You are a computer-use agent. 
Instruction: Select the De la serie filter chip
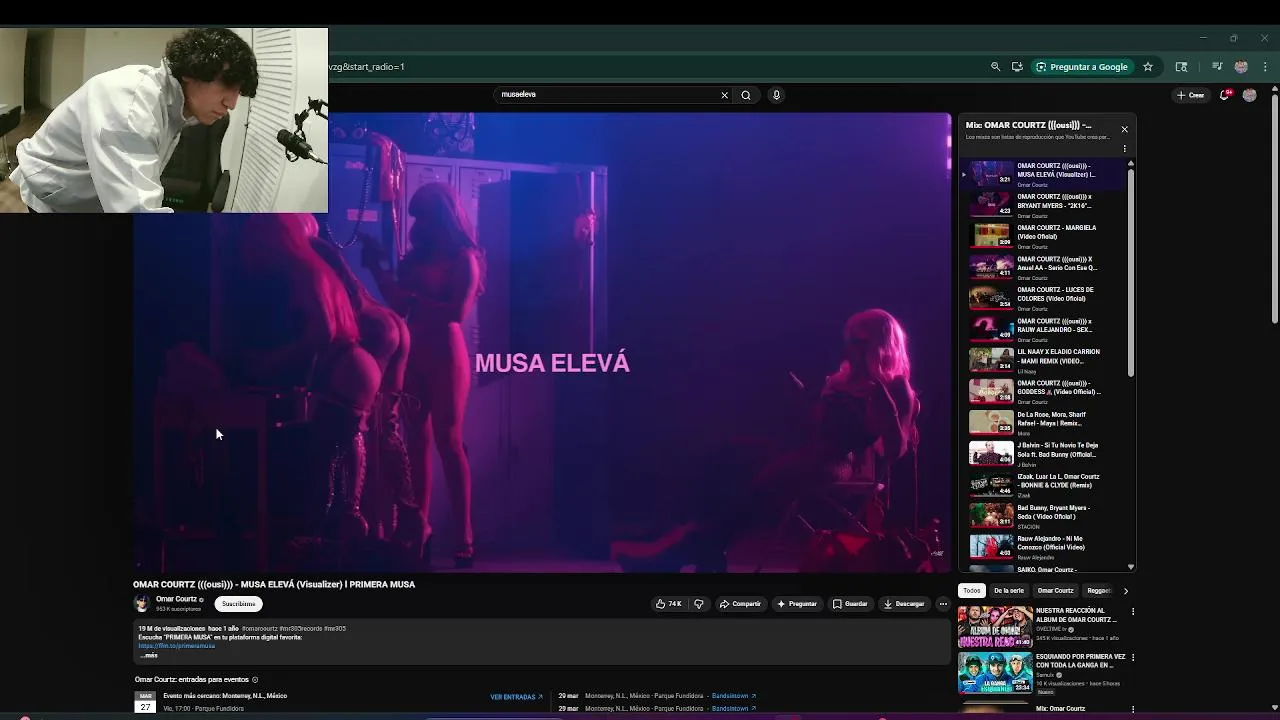point(1009,591)
